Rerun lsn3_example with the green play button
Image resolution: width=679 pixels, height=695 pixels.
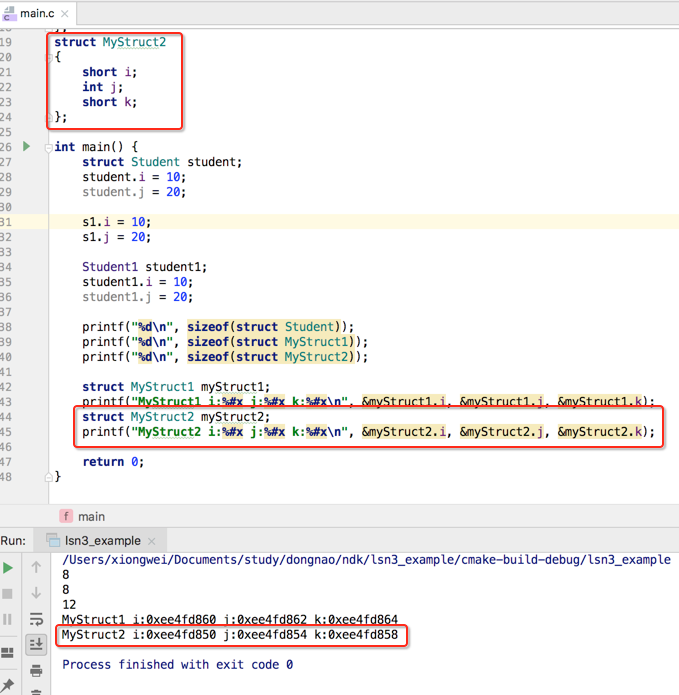(x=8, y=568)
